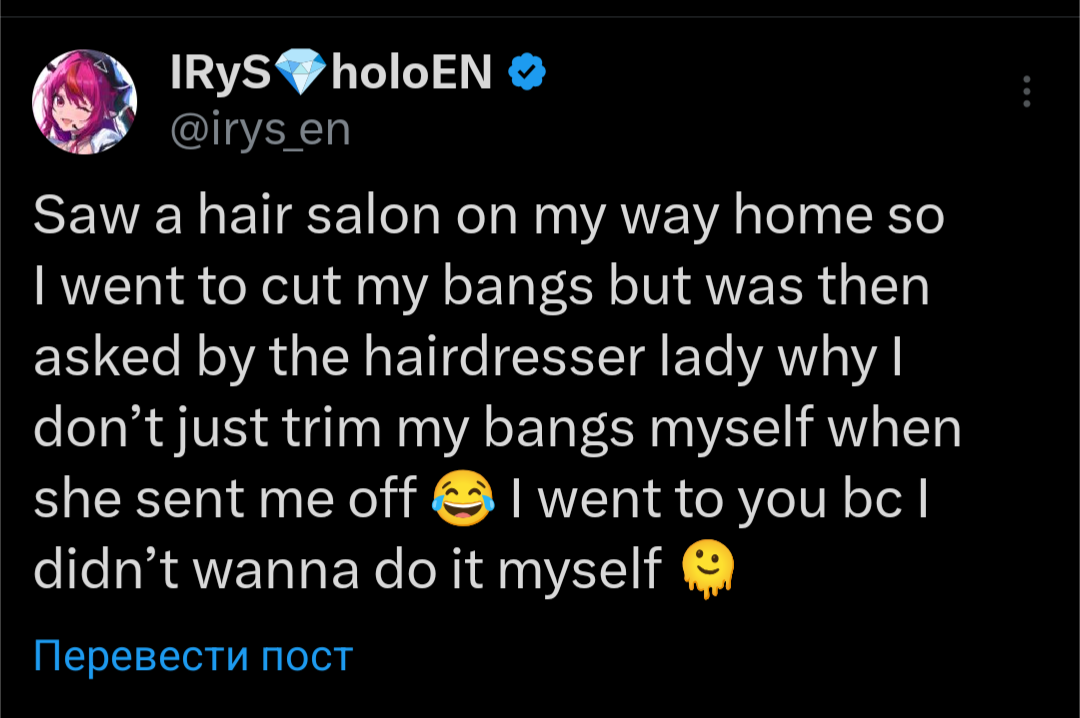
Task: Click the text "I went to you bc I"
Action: 720,500
